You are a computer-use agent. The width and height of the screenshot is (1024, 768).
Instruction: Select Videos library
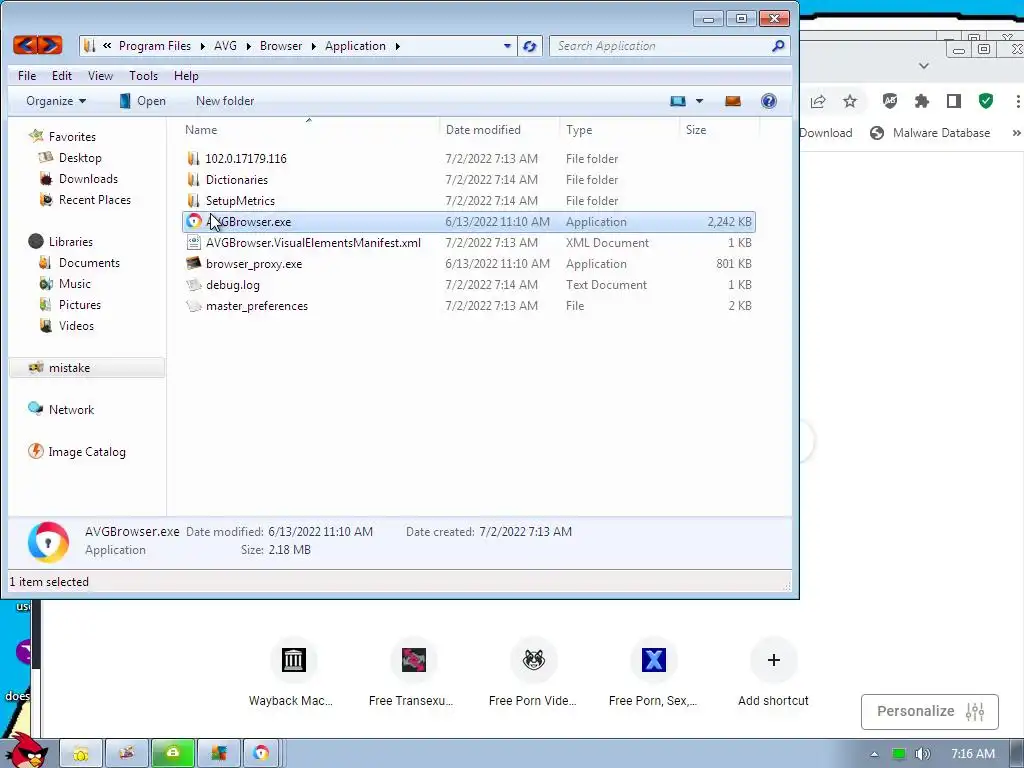(76, 325)
